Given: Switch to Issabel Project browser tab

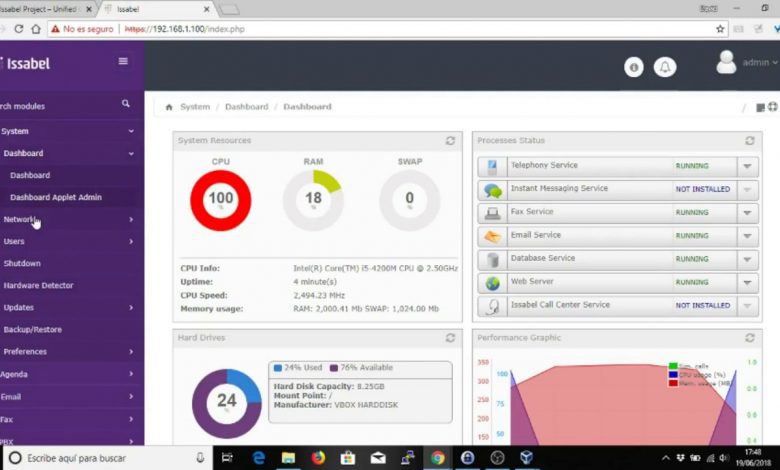Looking at the screenshot, I should coord(47,9).
